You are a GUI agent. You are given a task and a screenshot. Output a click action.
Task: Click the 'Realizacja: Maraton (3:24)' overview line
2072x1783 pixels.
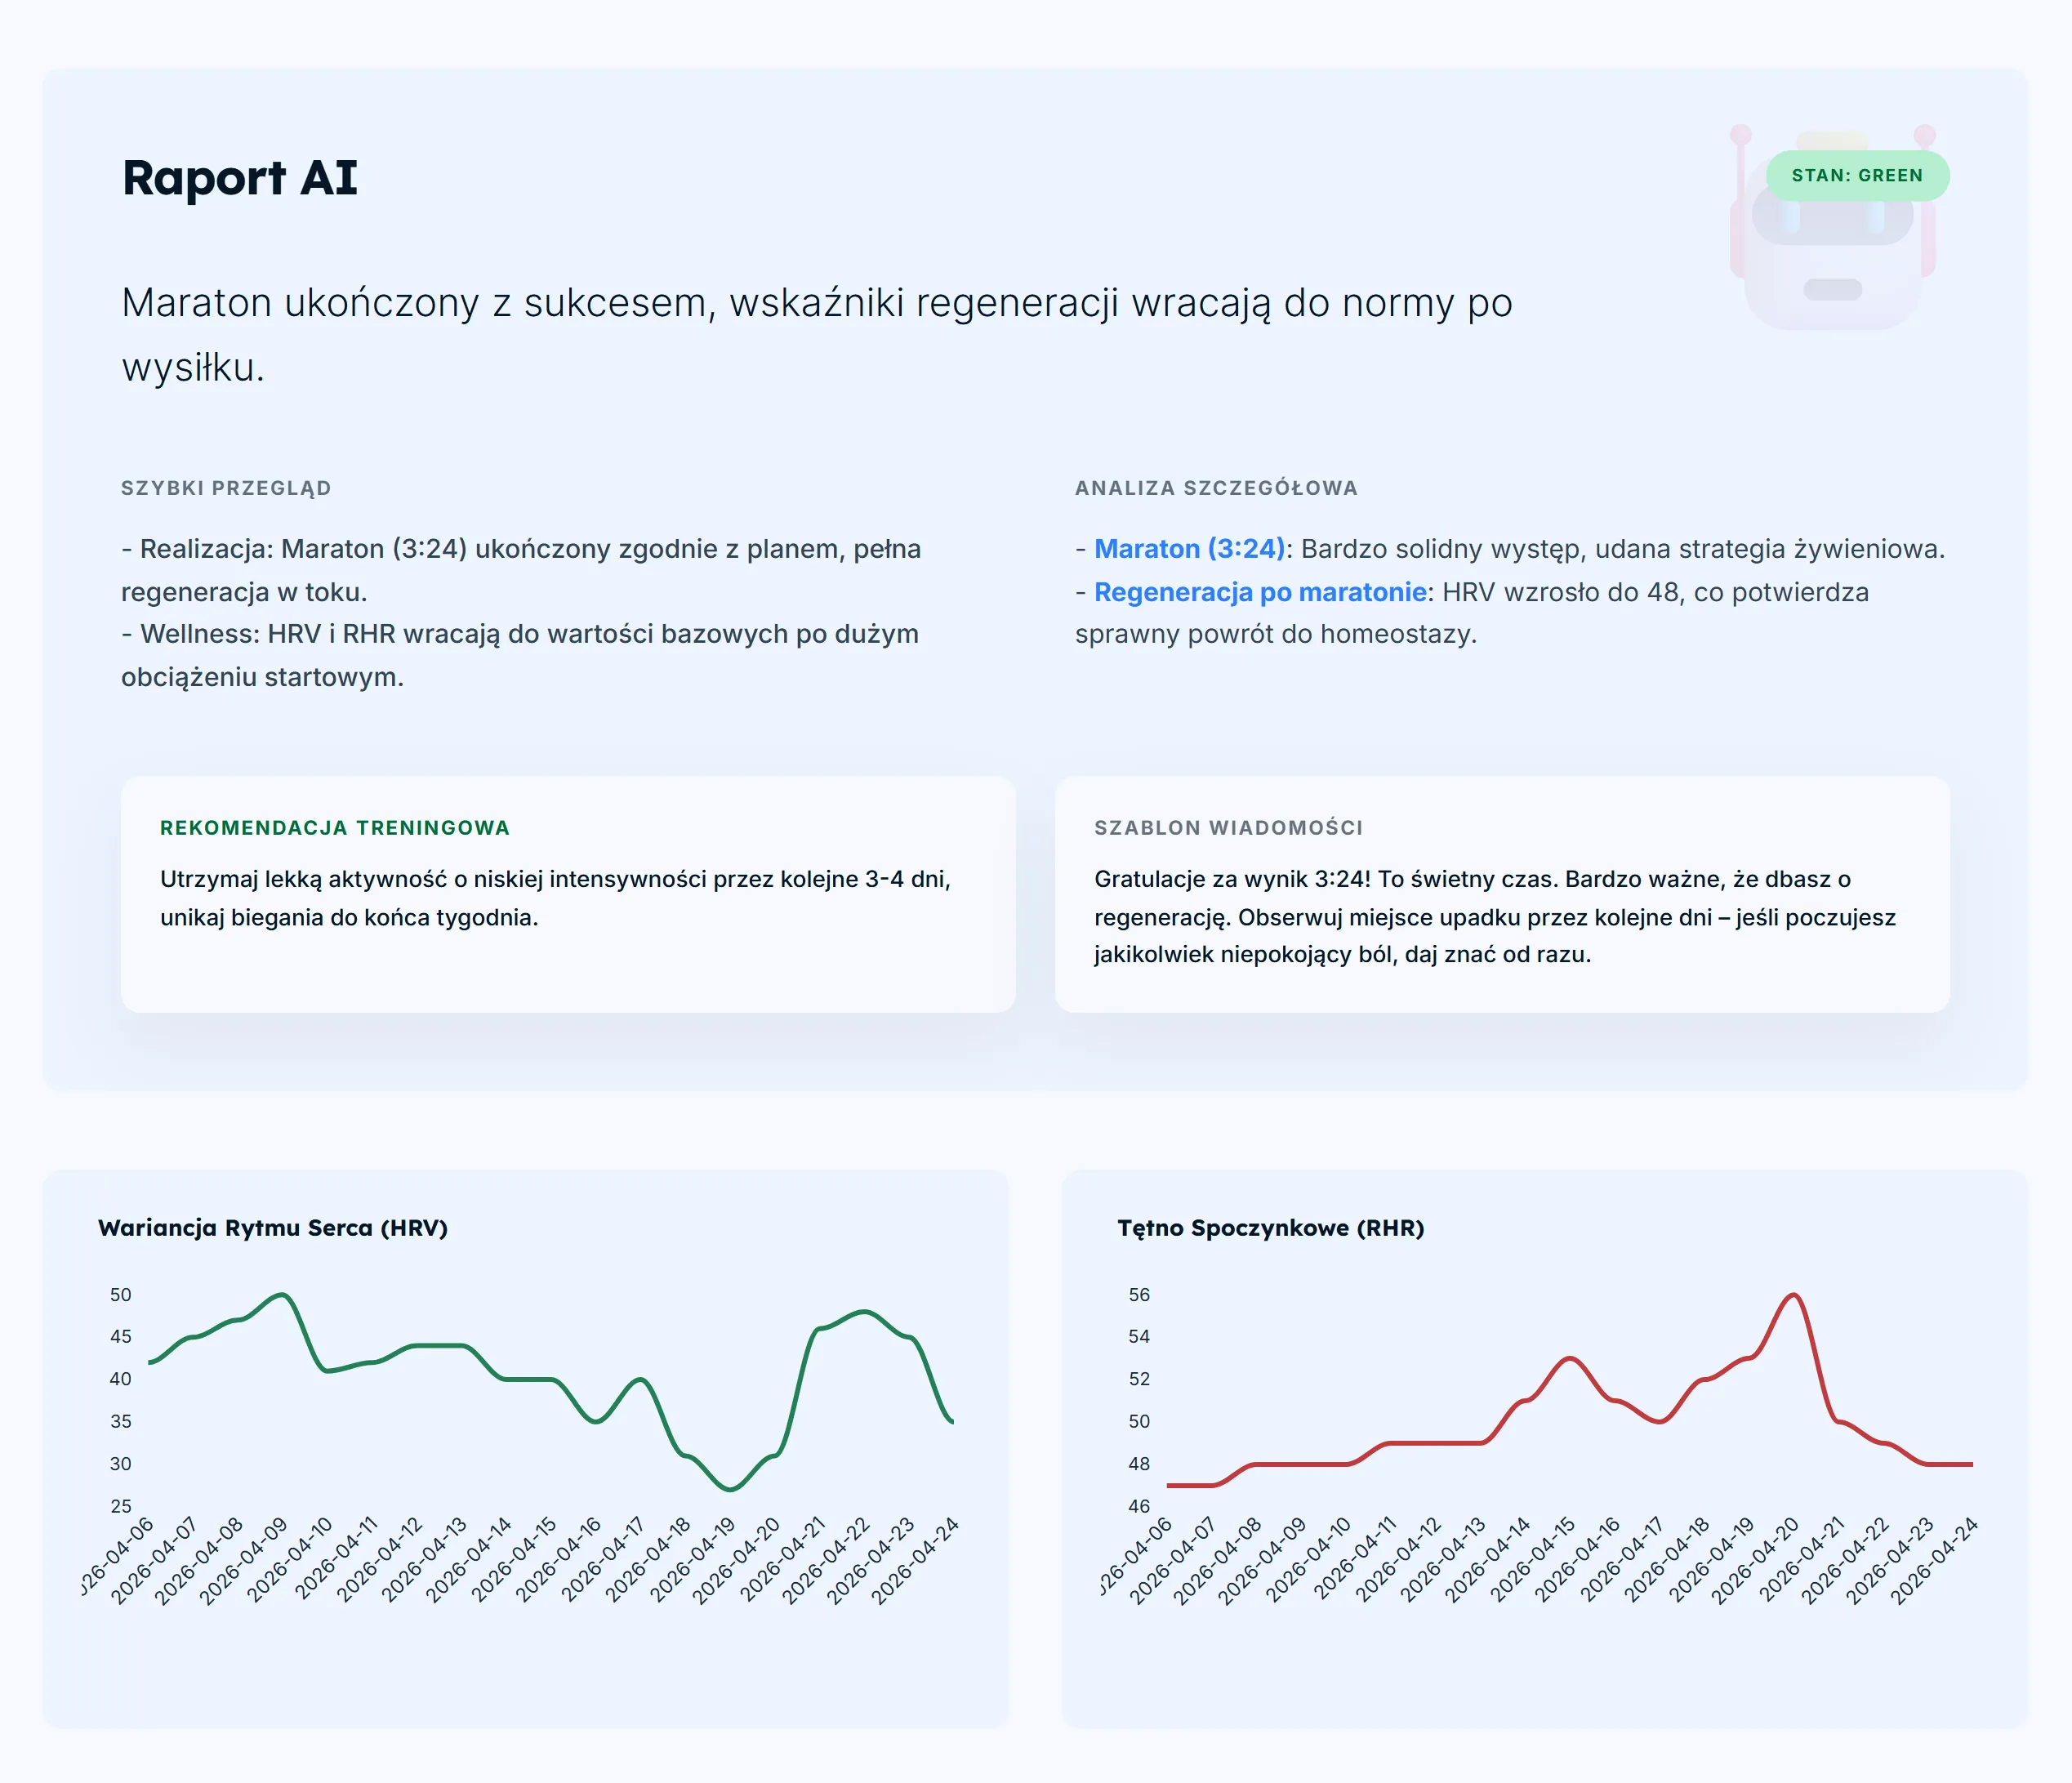click(x=521, y=570)
